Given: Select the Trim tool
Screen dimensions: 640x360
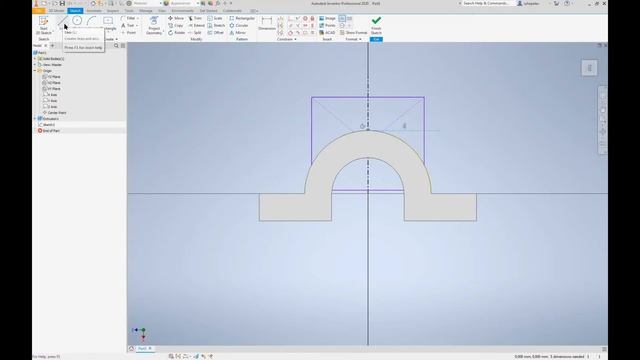Looking at the screenshot, I should click(195, 18).
